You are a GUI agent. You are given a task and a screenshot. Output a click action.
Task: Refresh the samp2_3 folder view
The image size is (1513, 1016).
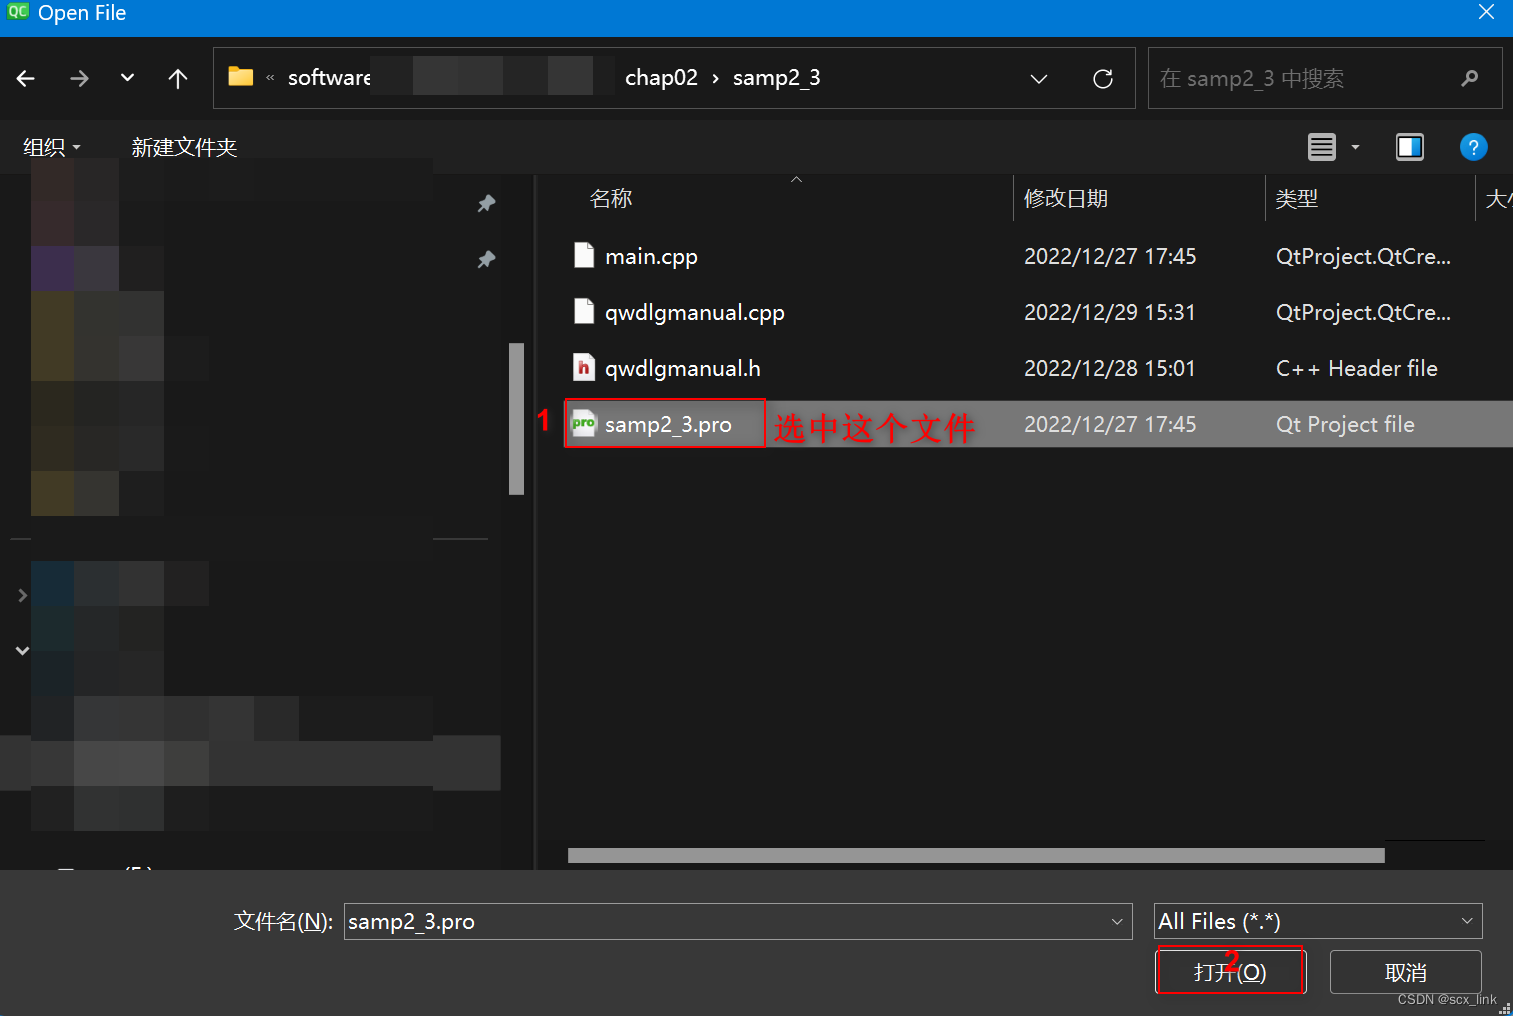[x=1103, y=79]
